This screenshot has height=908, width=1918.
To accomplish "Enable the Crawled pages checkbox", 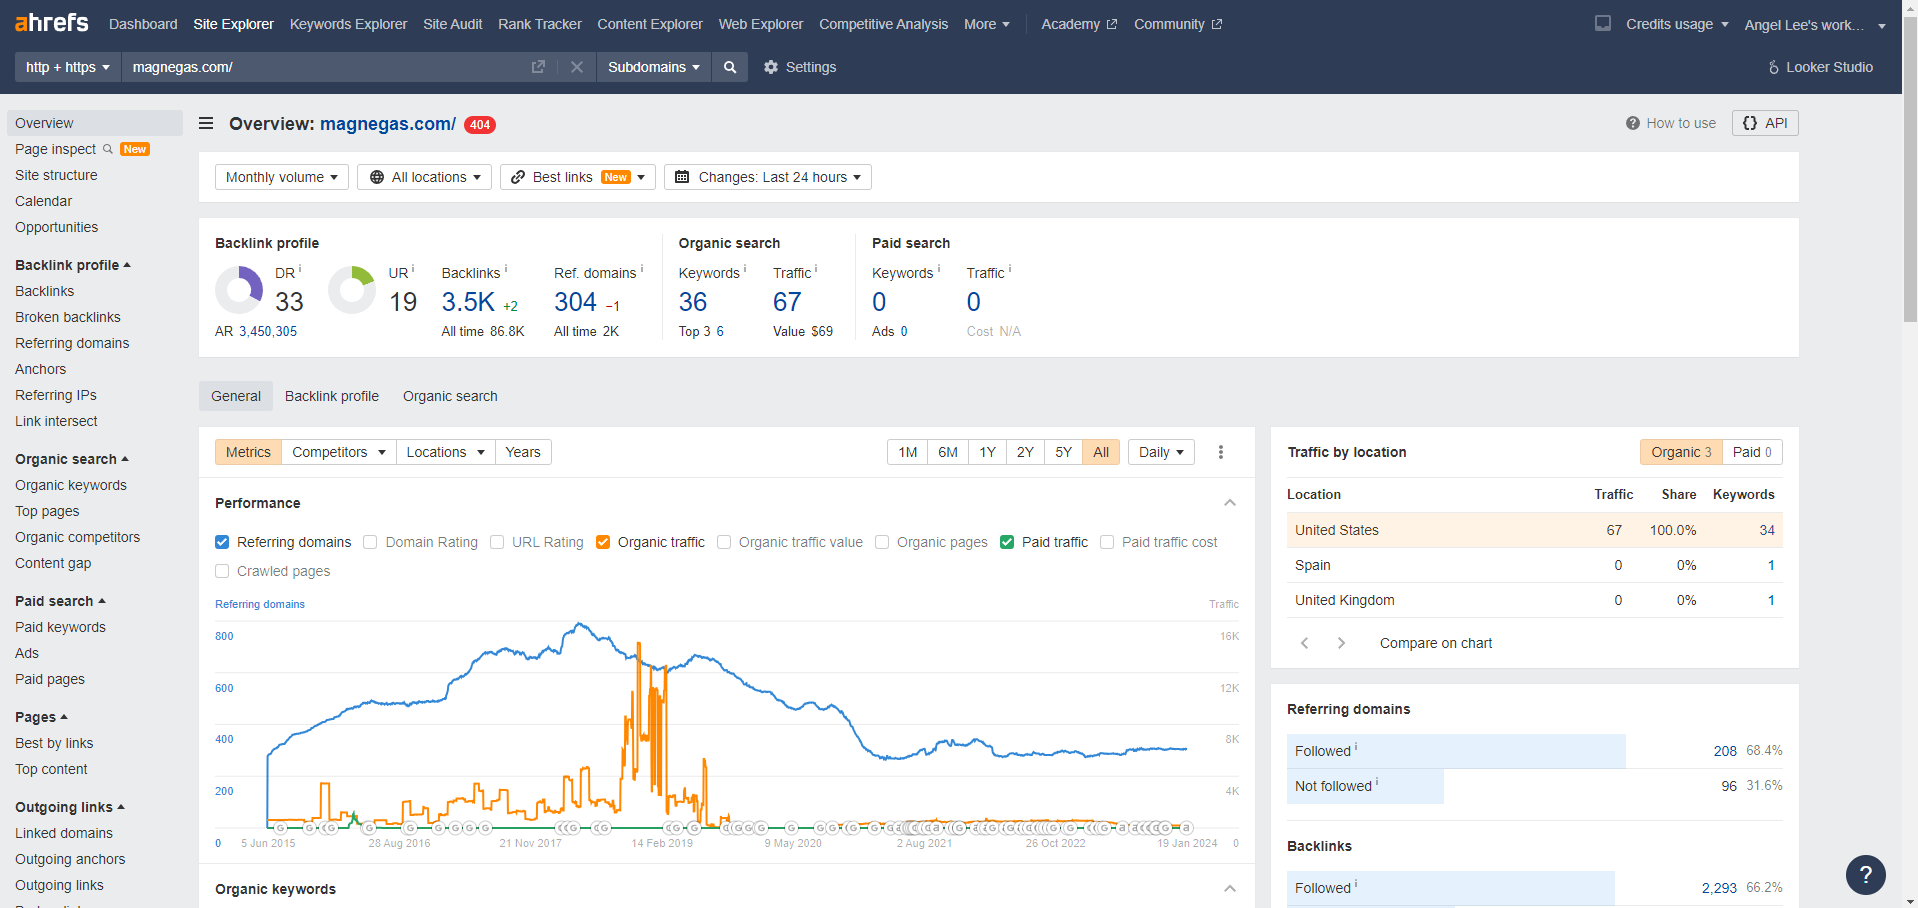I will [x=222, y=571].
